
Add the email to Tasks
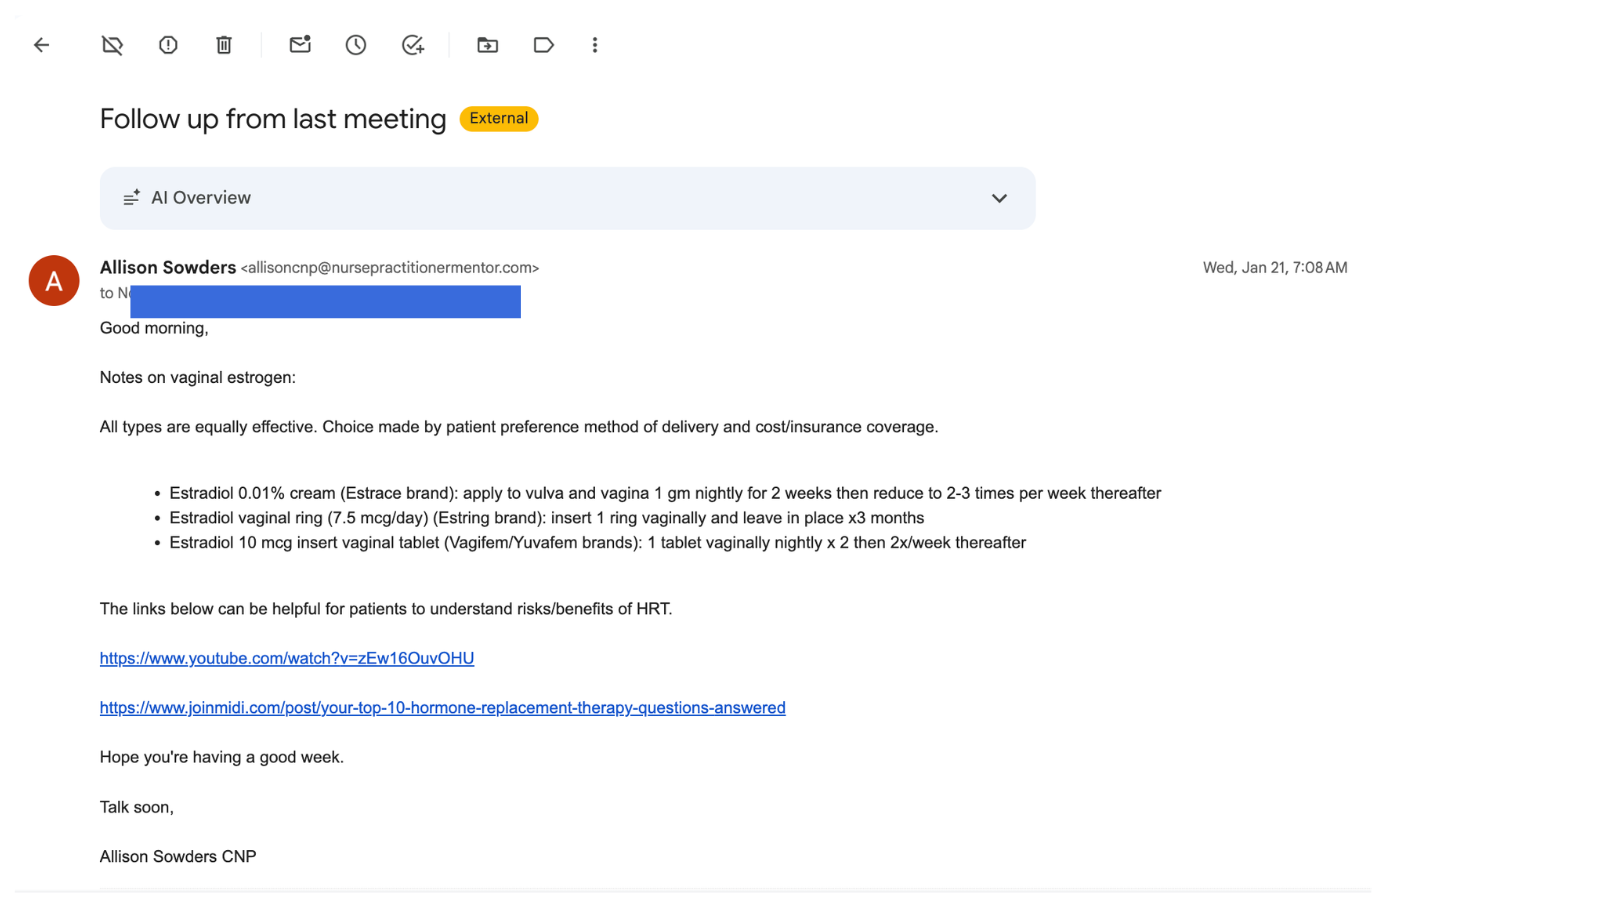point(412,45)
